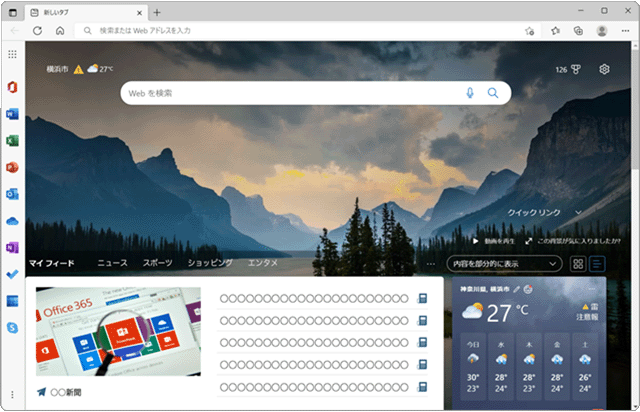The image size is (640, 412).
Task: Open the browser Settings and more menu
Action: pos(625,31)
